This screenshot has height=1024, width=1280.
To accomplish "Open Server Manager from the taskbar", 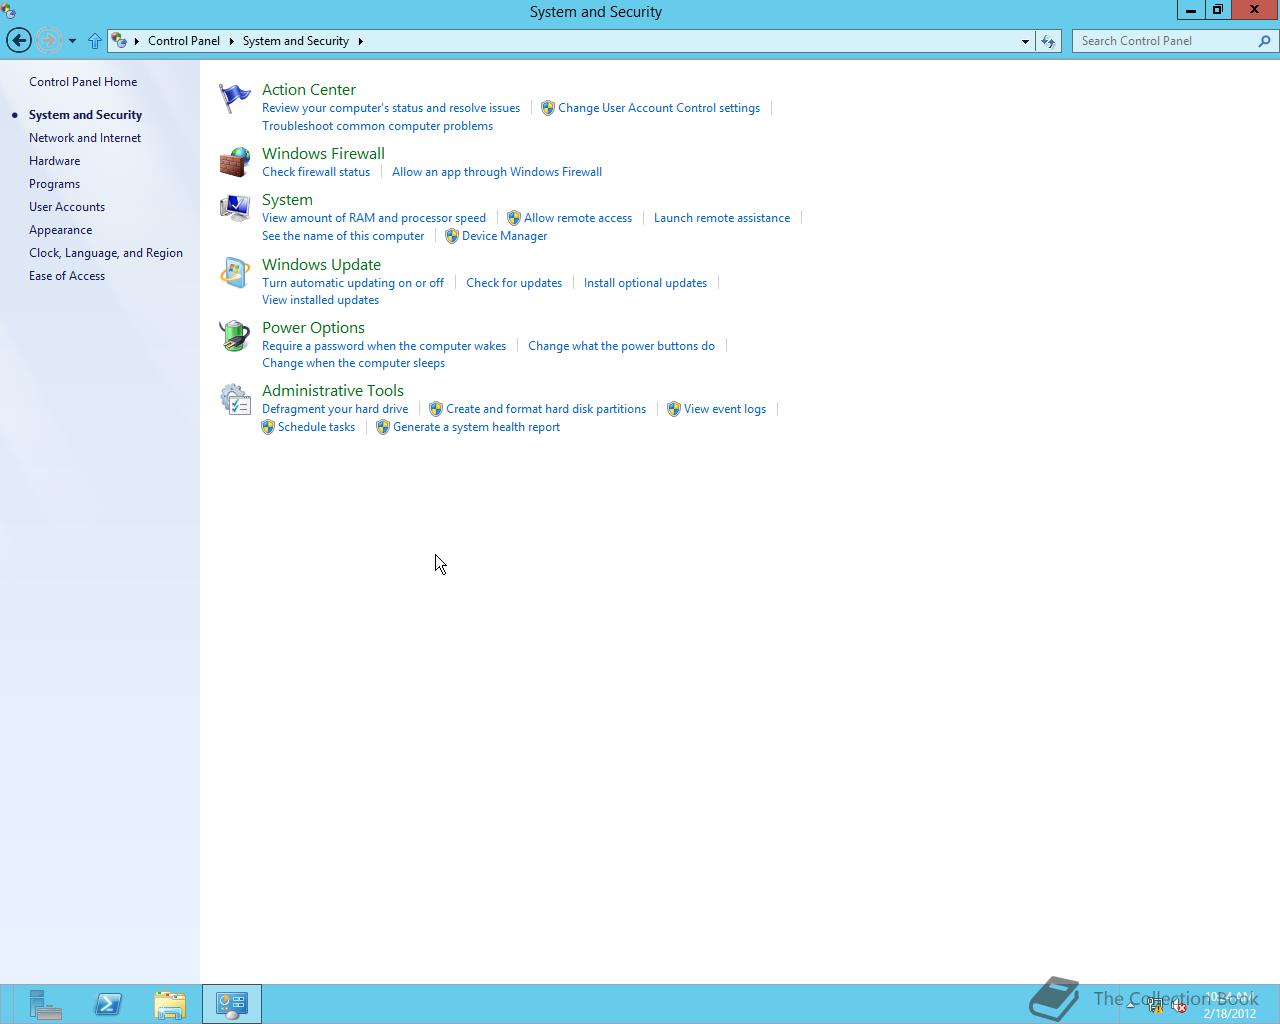I will pos(45,1004).
